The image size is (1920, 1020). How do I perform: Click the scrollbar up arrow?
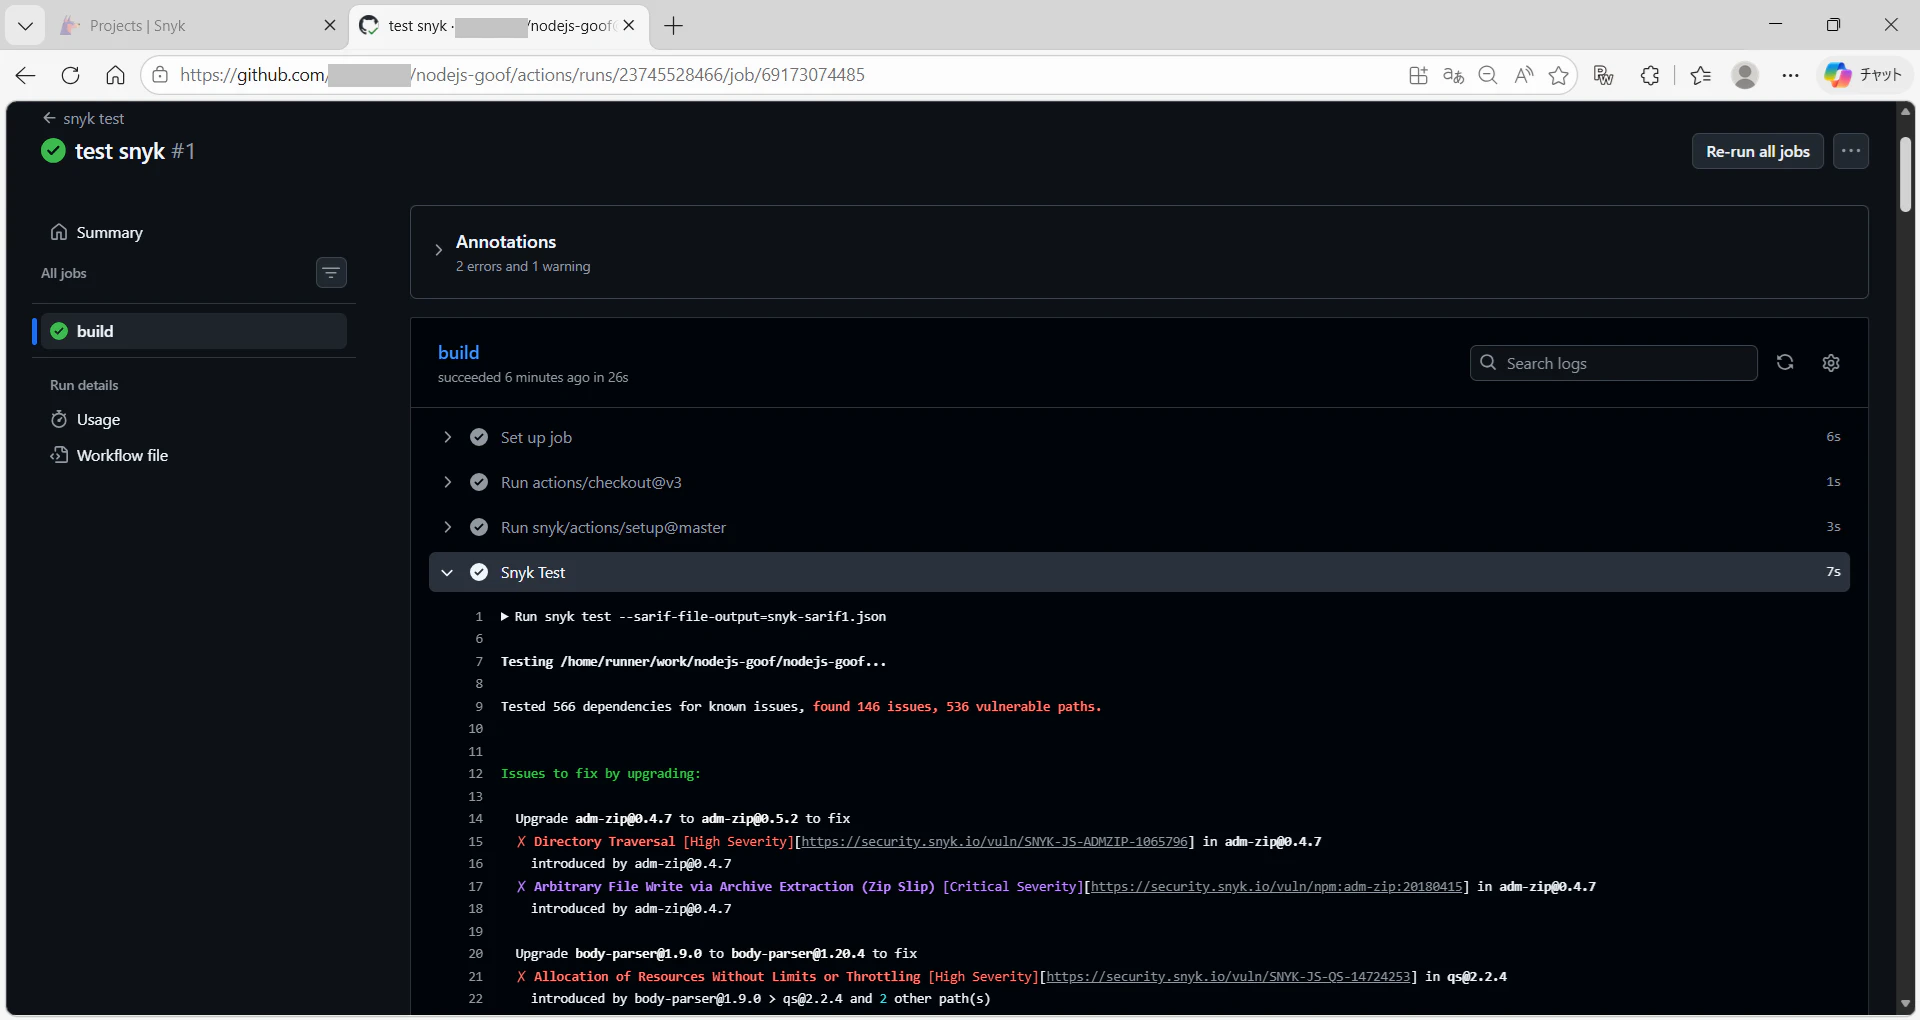[1906, 110]
